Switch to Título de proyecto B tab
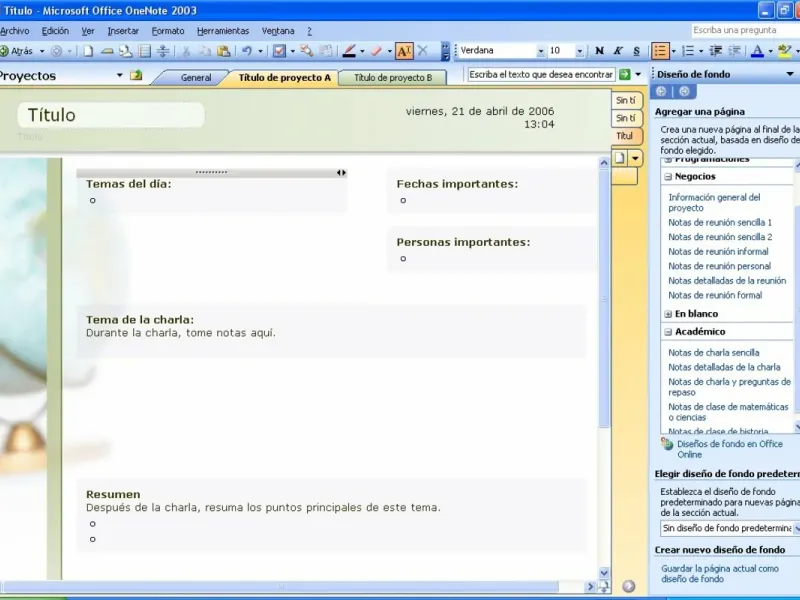The width and height of the screenshot is (800, 600). [x=393, y=78]
